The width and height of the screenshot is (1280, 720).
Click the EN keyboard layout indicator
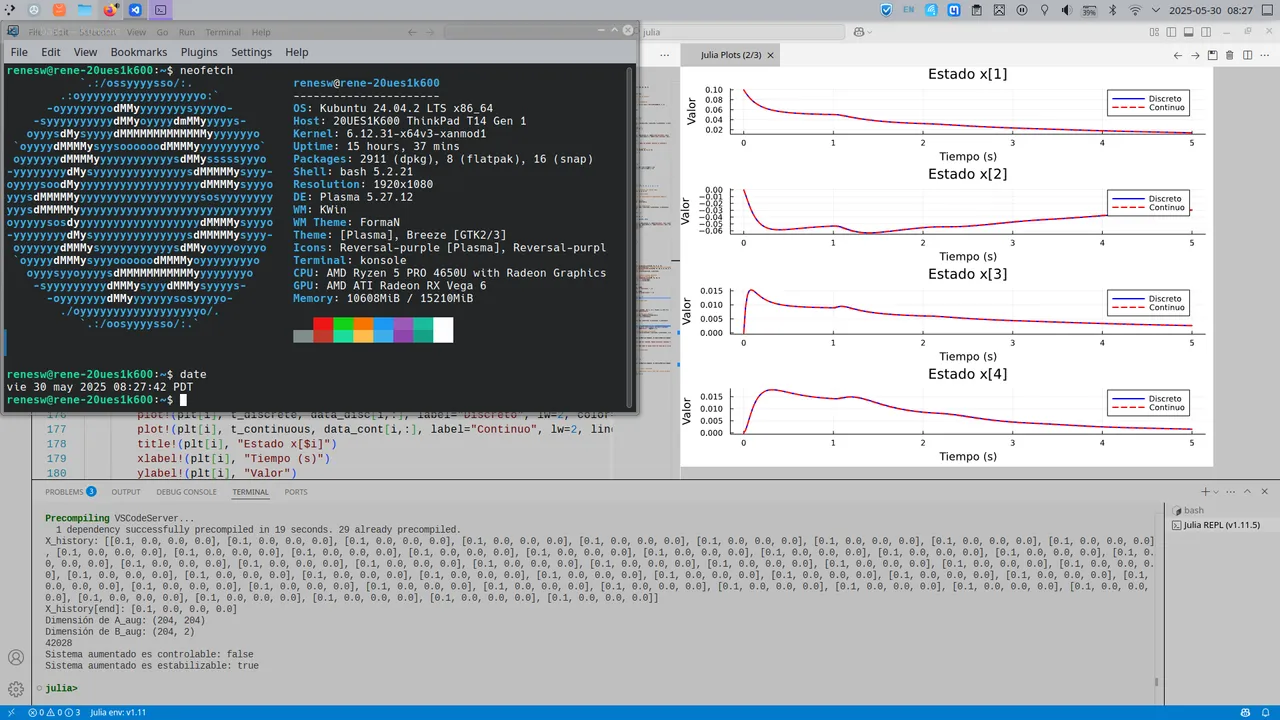coord(909,10)
